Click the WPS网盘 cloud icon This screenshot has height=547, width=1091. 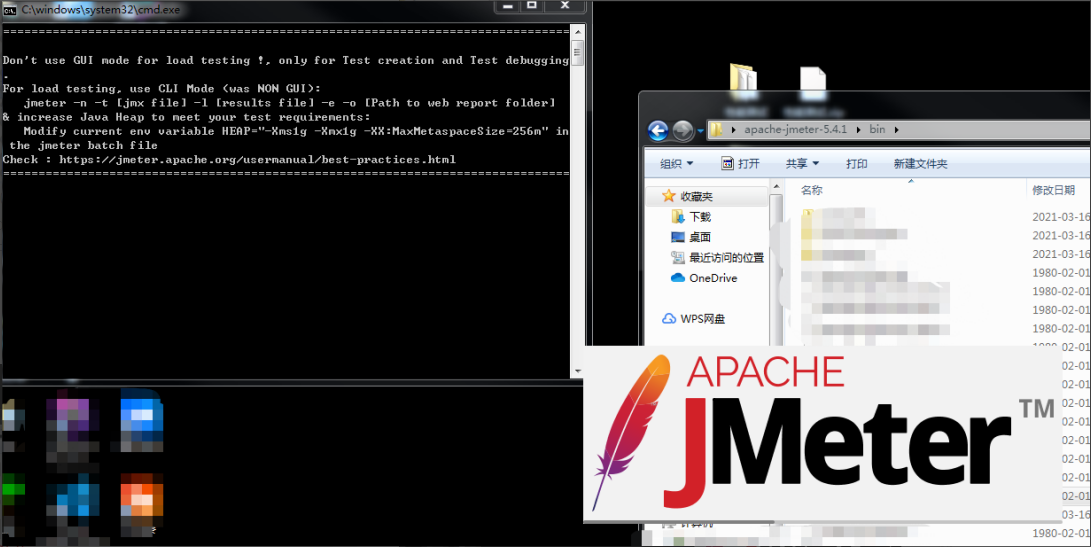669,319
